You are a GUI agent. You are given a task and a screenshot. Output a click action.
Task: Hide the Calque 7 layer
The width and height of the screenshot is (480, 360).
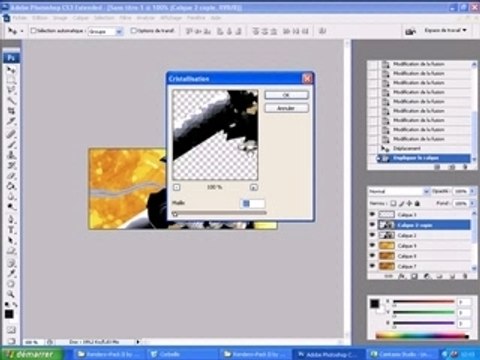pyautogui.click(x=372, y=266)
